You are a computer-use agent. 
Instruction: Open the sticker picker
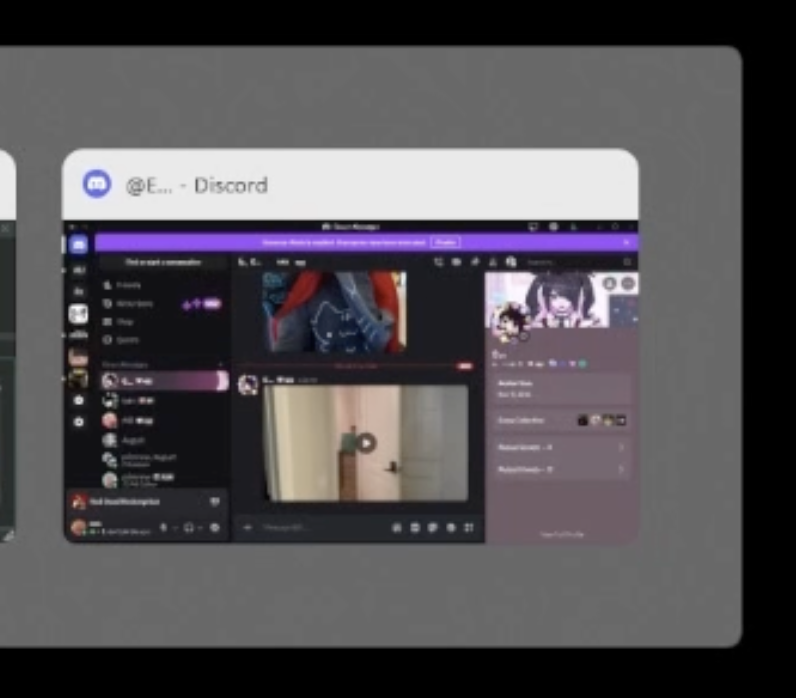[433, 528]
